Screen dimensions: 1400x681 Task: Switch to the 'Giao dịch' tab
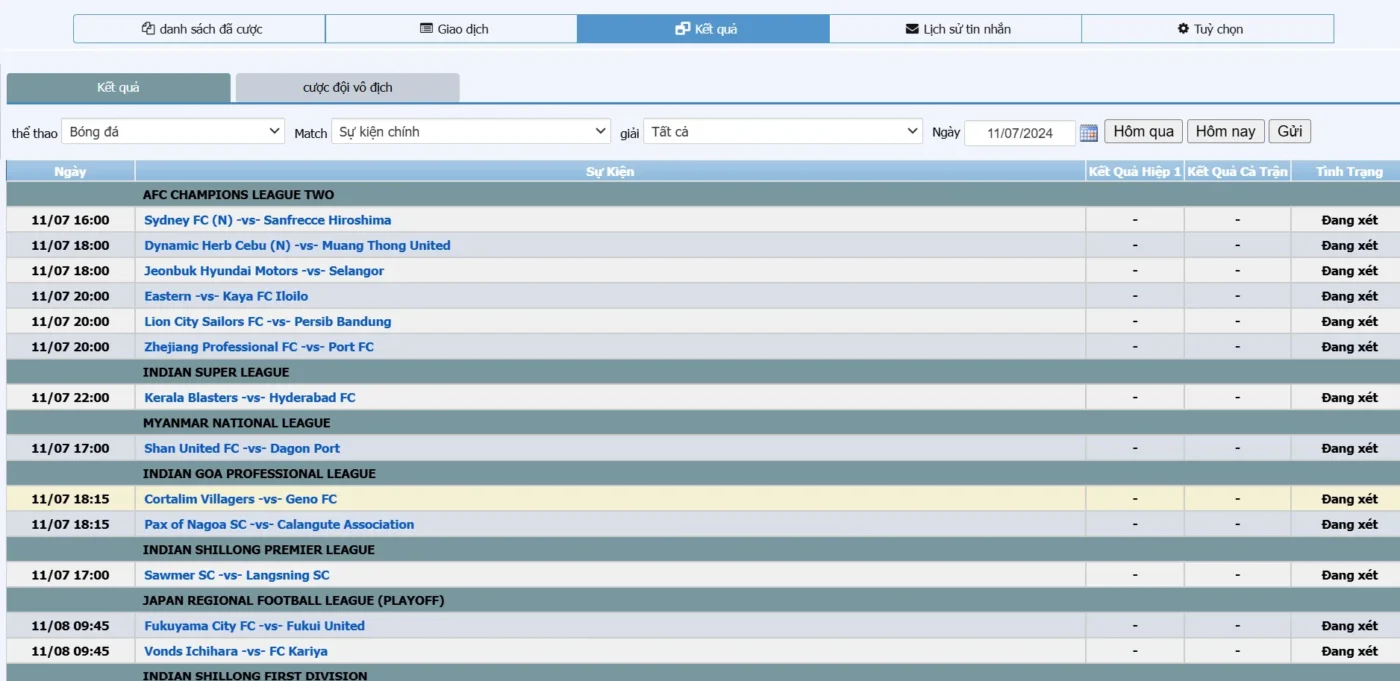(452, 29)
